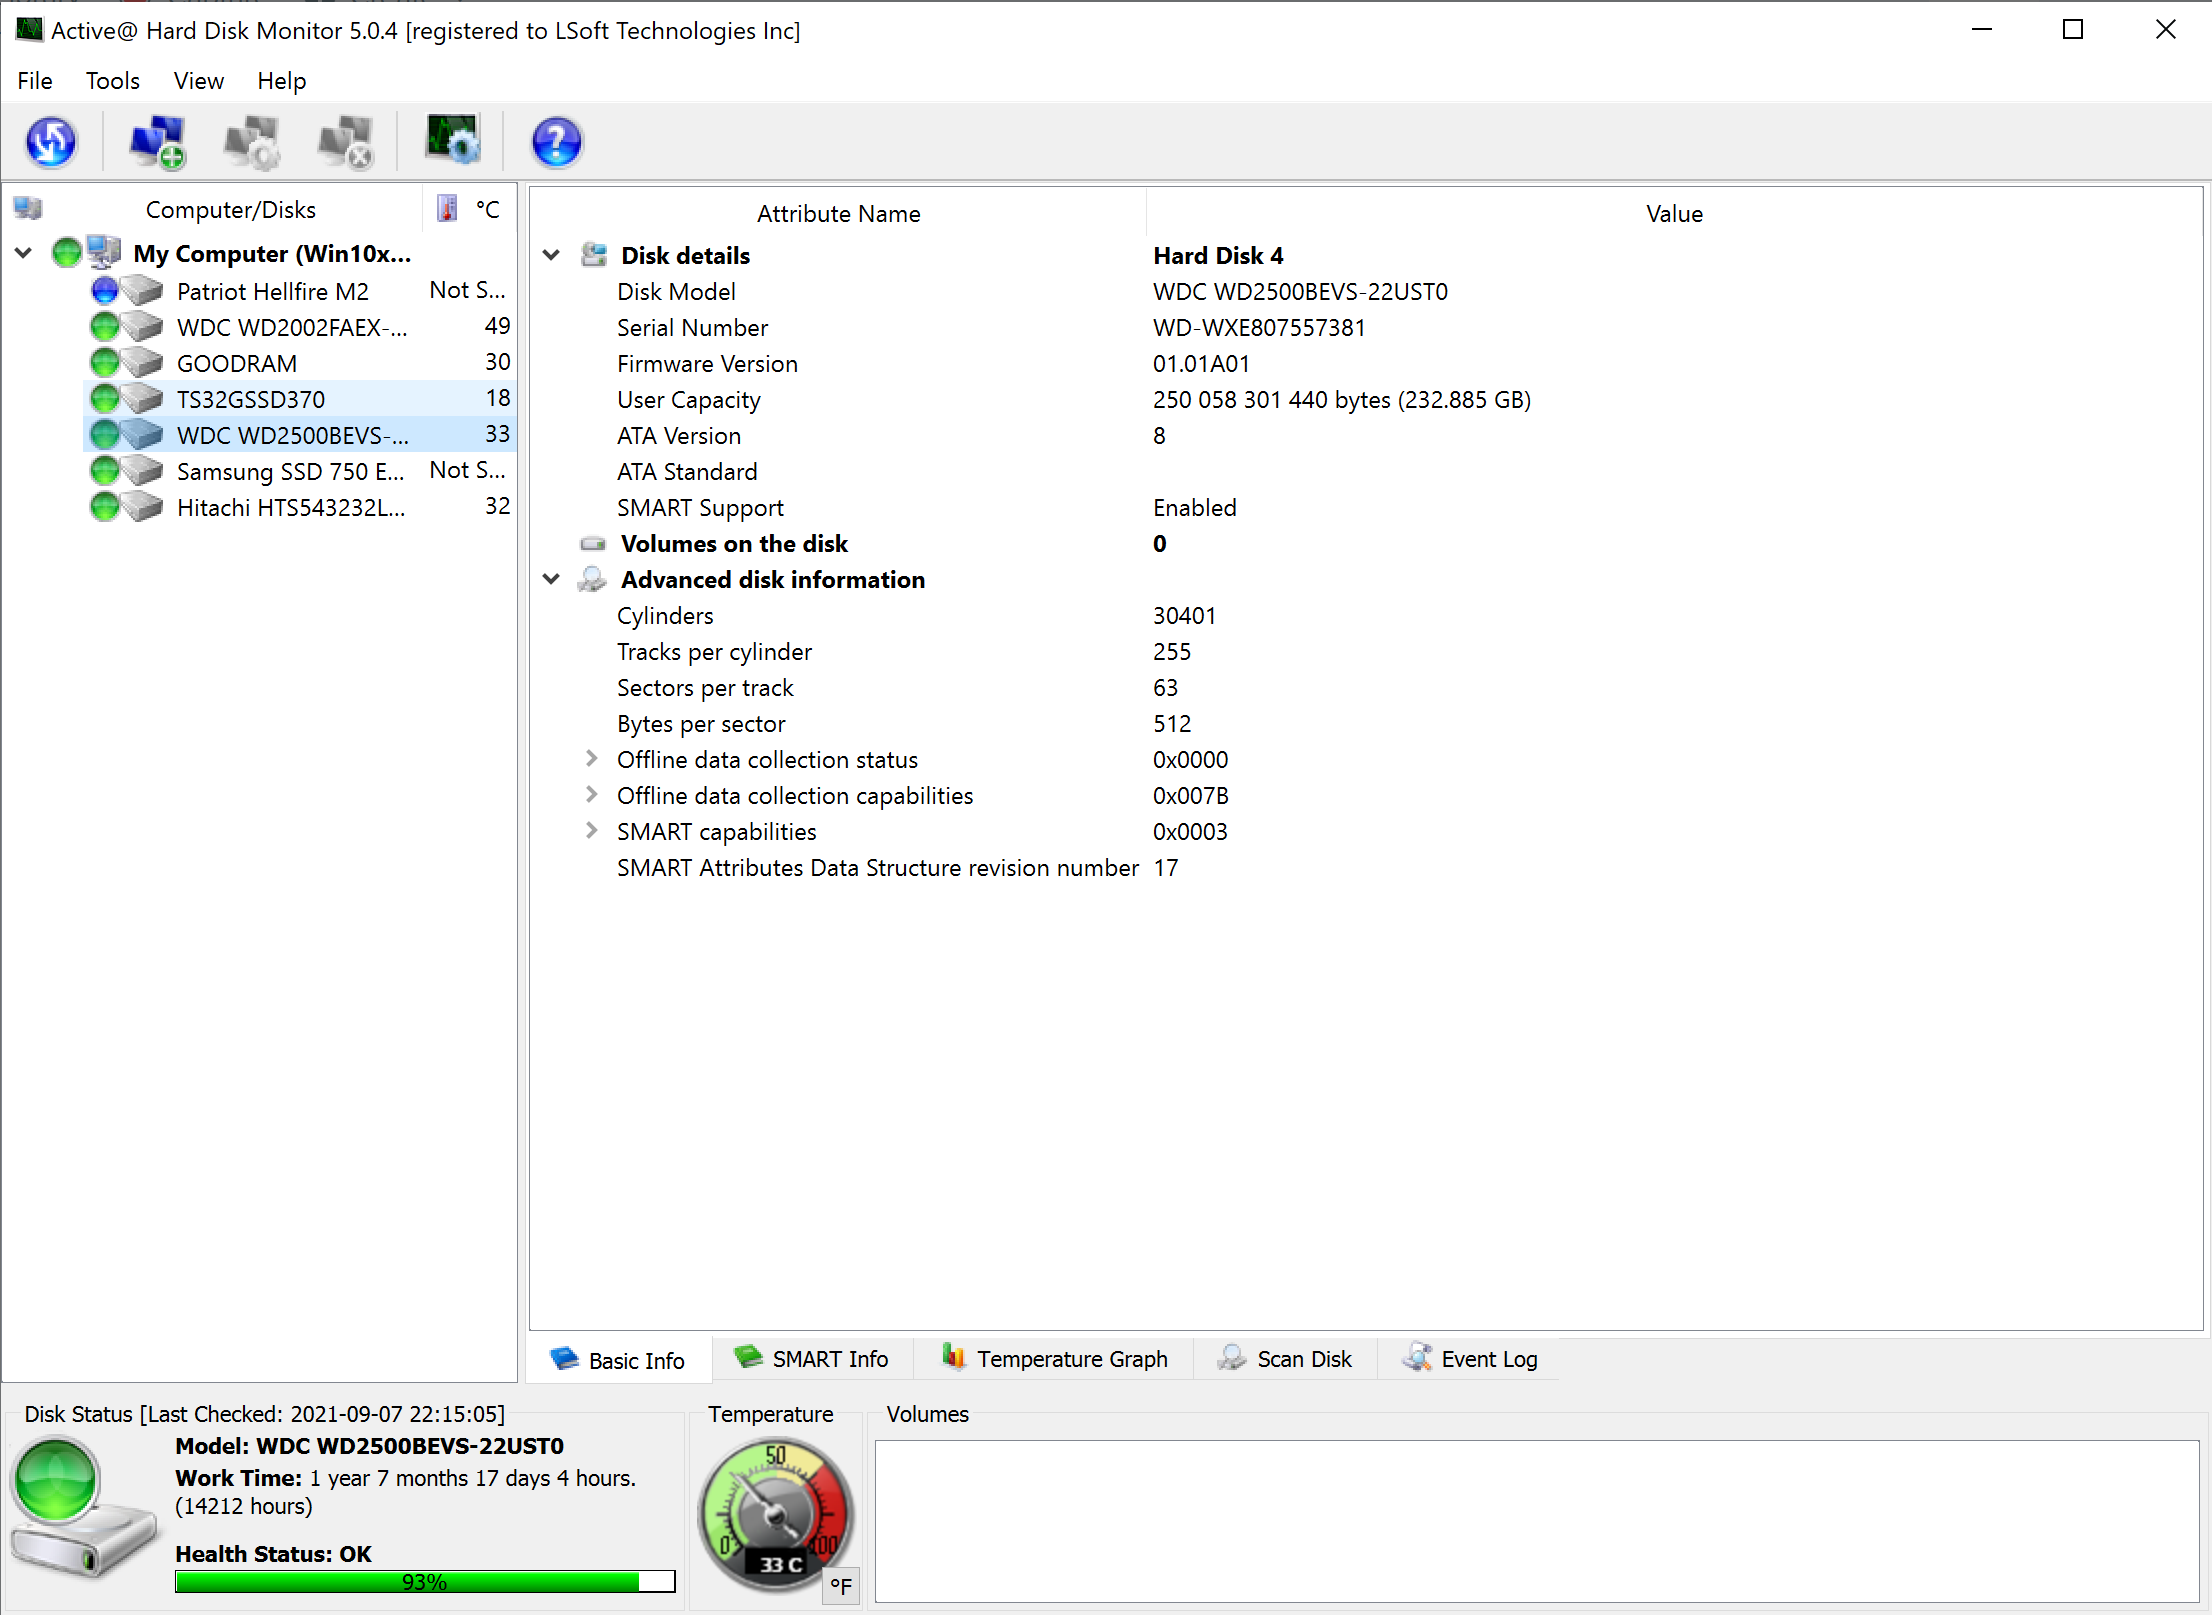Click the application icon in the title bar
Image resolution: width=2212 pixels, height=1615 pixels.
(x=30, y=30)
